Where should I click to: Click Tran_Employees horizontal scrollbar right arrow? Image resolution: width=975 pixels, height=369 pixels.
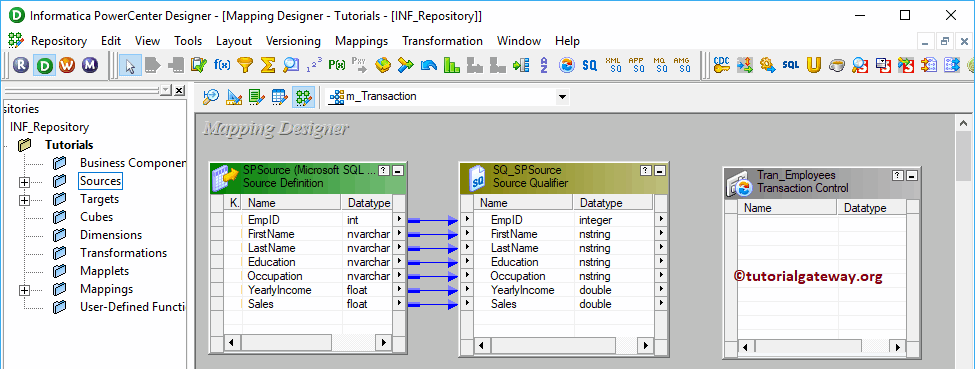pyautogui.click(x=898, y=348)
